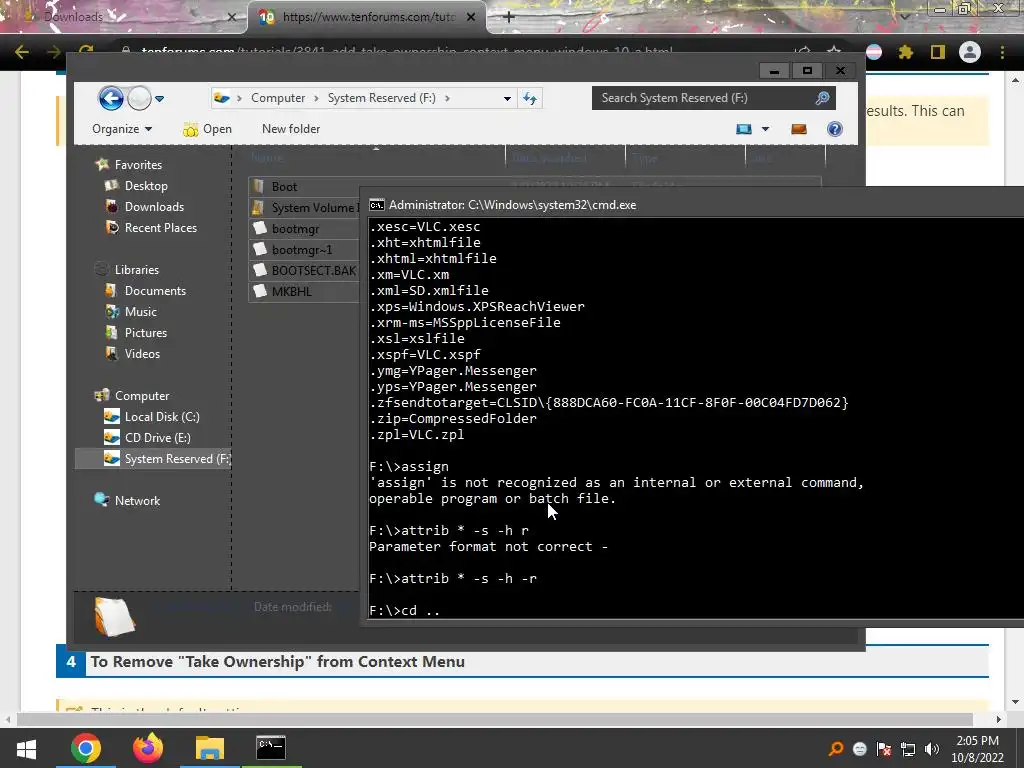Viewport: 1024px width, 768px height.
Task: Click the File Explorer taskbar icon
Action: (209, 748)
